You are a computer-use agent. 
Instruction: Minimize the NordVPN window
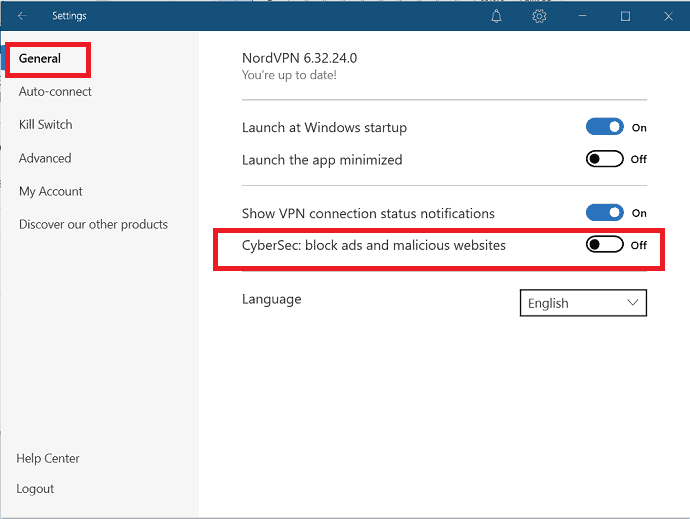coord(582,16)
